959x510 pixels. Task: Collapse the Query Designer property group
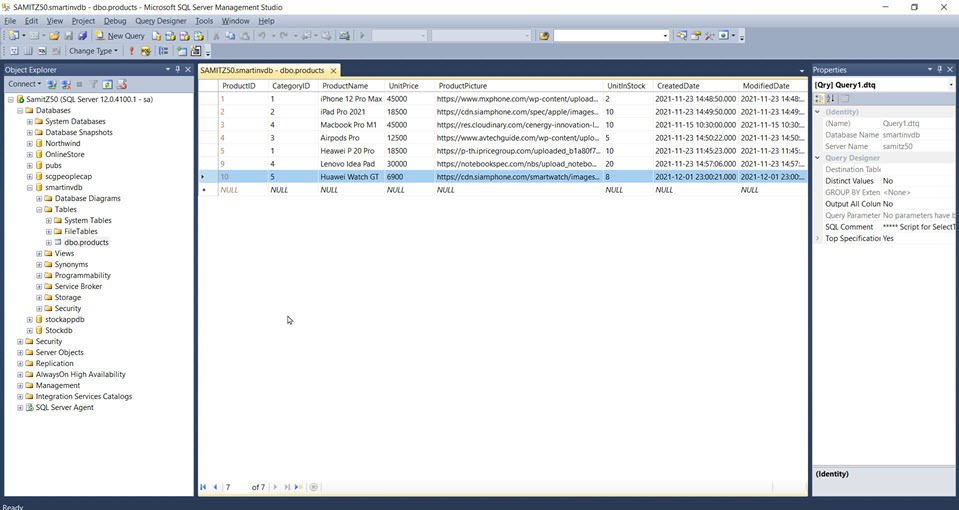point(818,158)
